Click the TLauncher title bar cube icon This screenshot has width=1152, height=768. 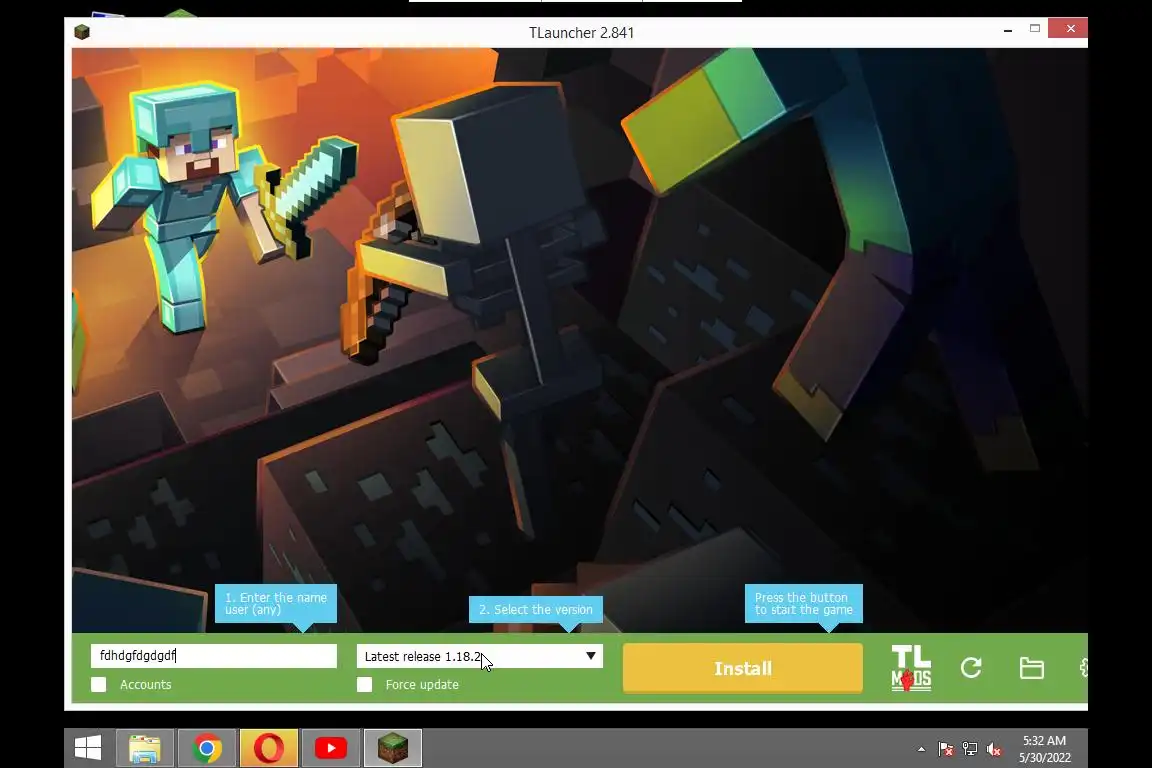click(82, 32)
